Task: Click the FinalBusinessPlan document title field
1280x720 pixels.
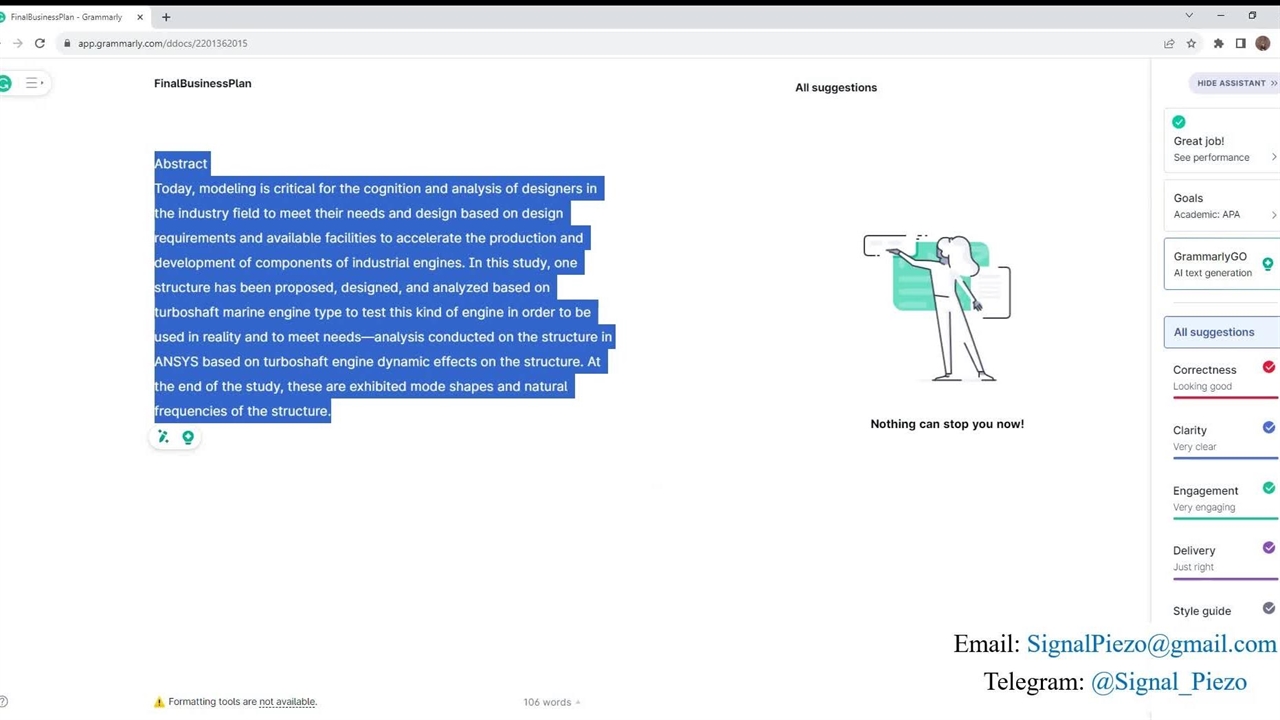Action: tap(203, 83)
